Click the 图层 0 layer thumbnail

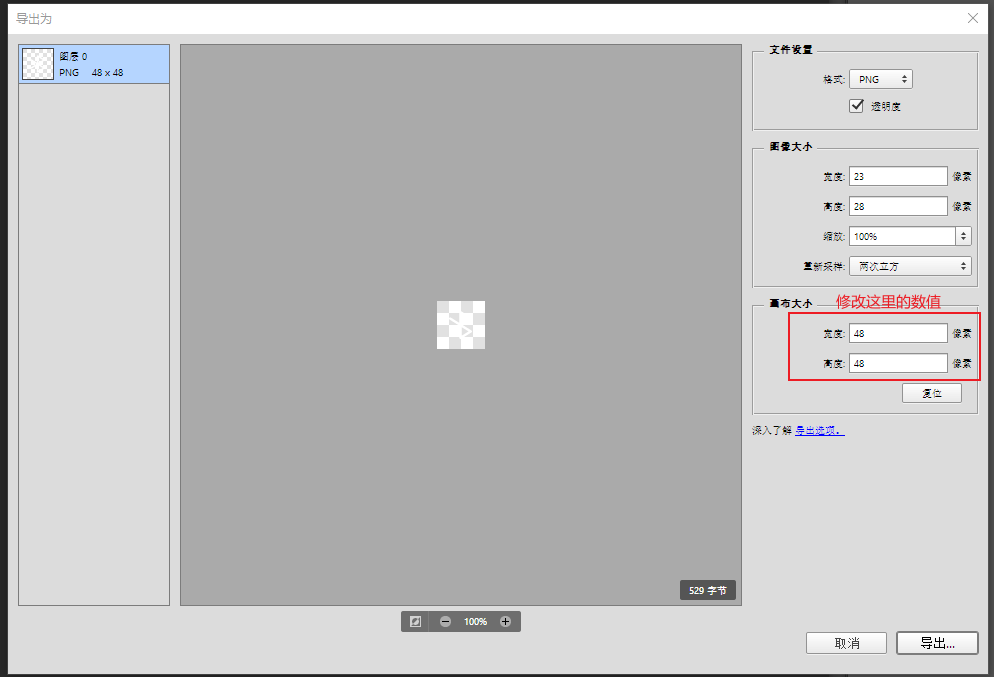(38, 64)
